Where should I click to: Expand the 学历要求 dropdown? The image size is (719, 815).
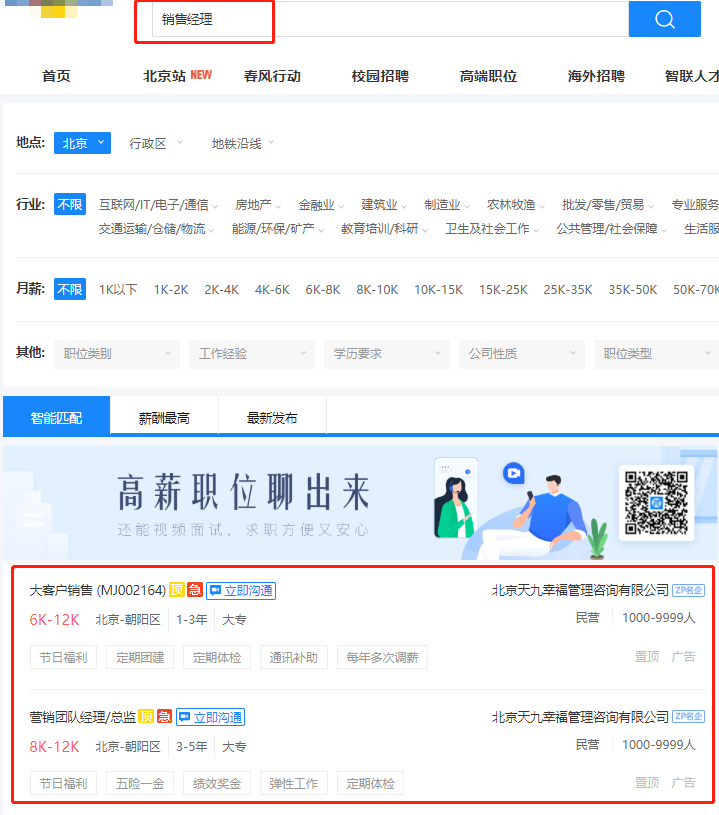point(385,353)
